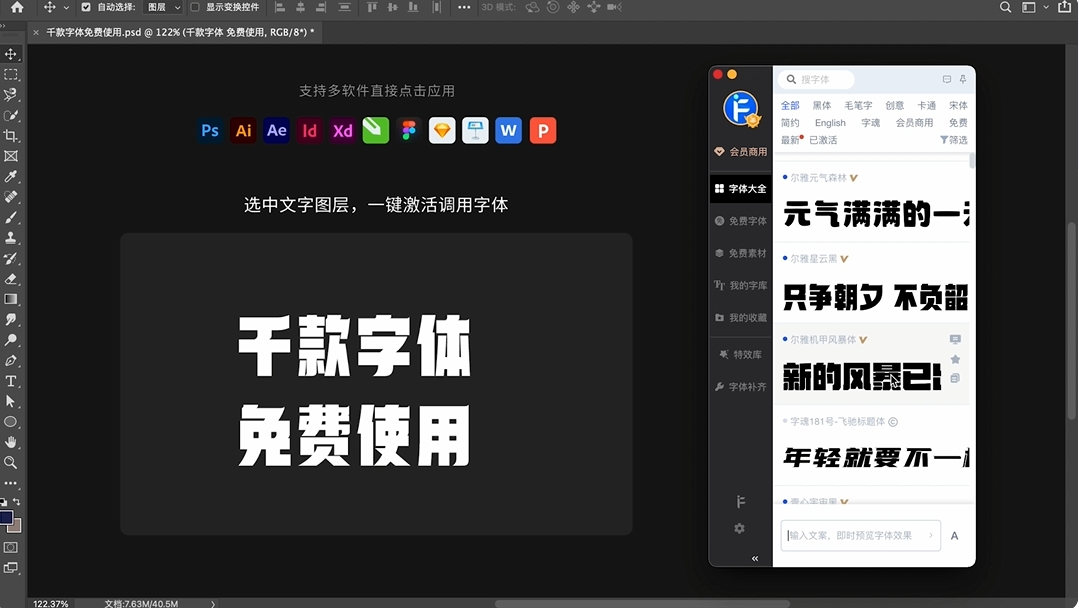Open the workspace switcher dropdown arrow
This screenshot has height=608, width=1079.
tap(1046, 8)
